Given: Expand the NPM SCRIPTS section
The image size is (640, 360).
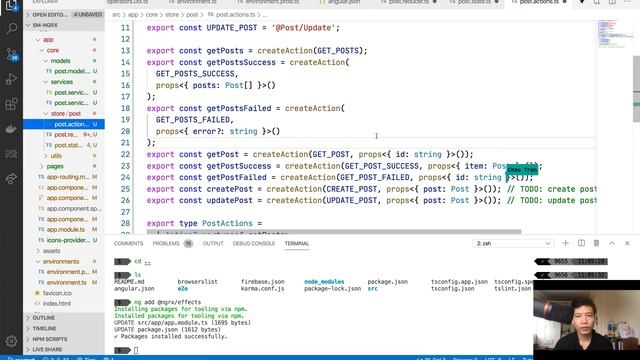Looking at the screenshot, I should click(64, 339).
